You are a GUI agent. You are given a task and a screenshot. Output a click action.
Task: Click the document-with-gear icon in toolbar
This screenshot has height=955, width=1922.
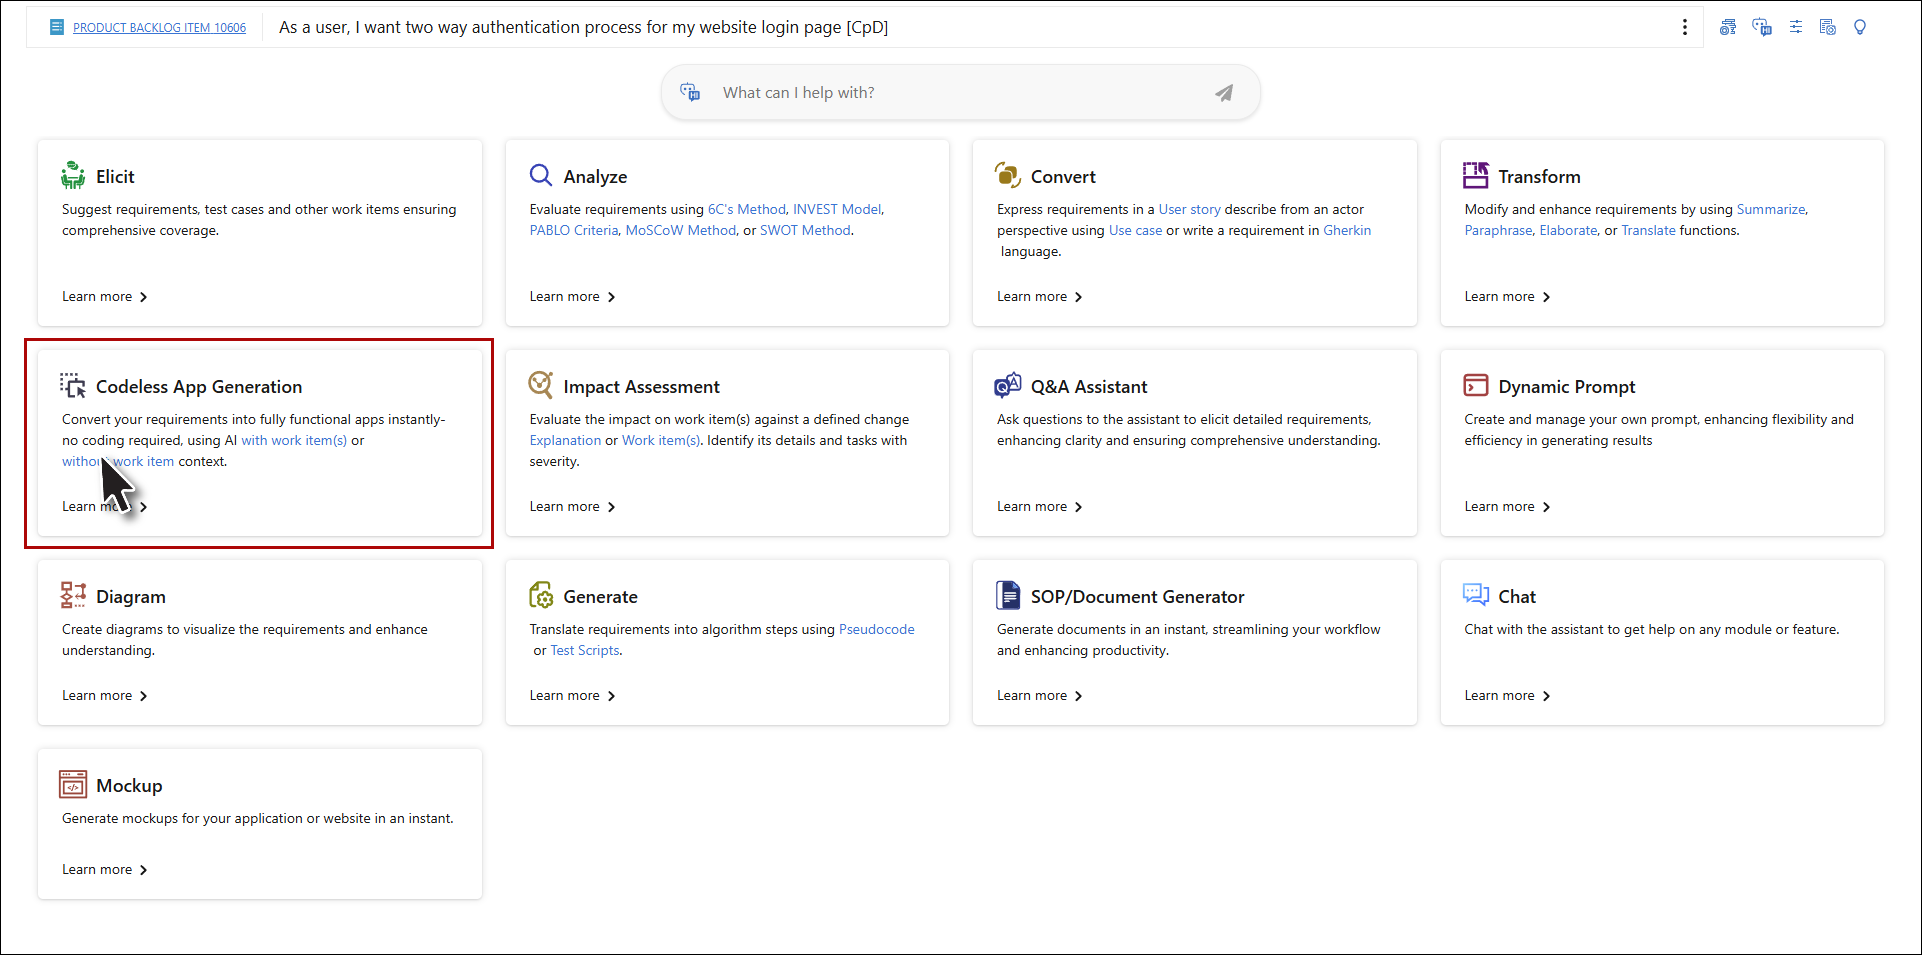pyautogui.click(x=1828, y=27)
